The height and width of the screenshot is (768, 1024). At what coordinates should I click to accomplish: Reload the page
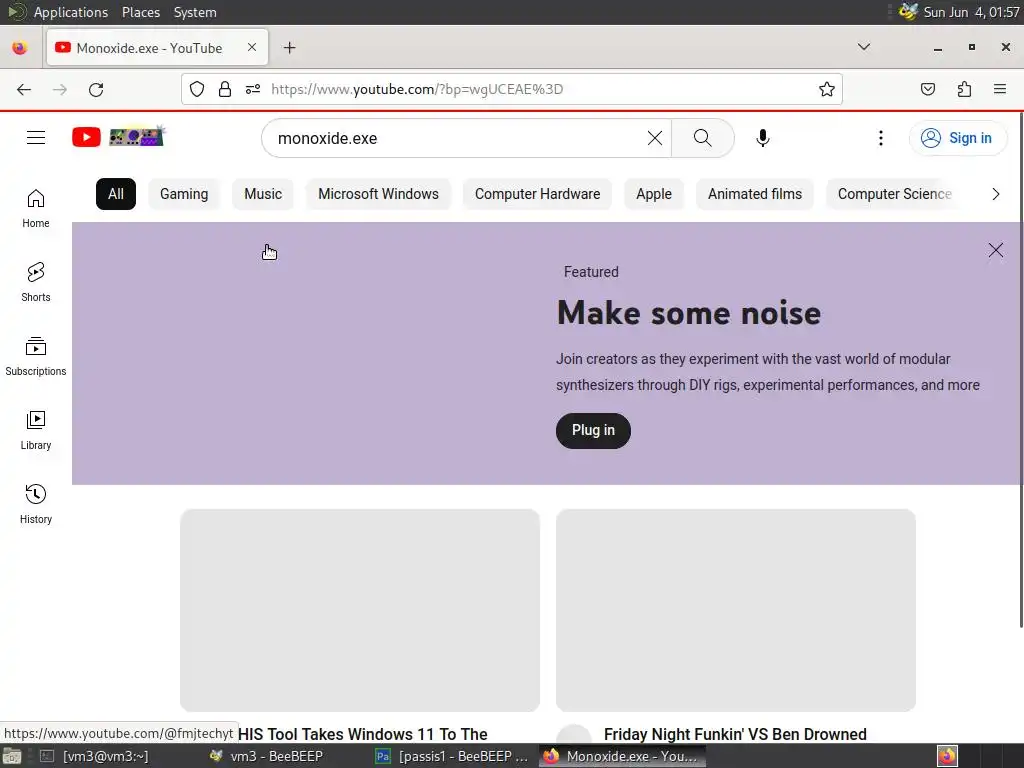pos(96,89)
